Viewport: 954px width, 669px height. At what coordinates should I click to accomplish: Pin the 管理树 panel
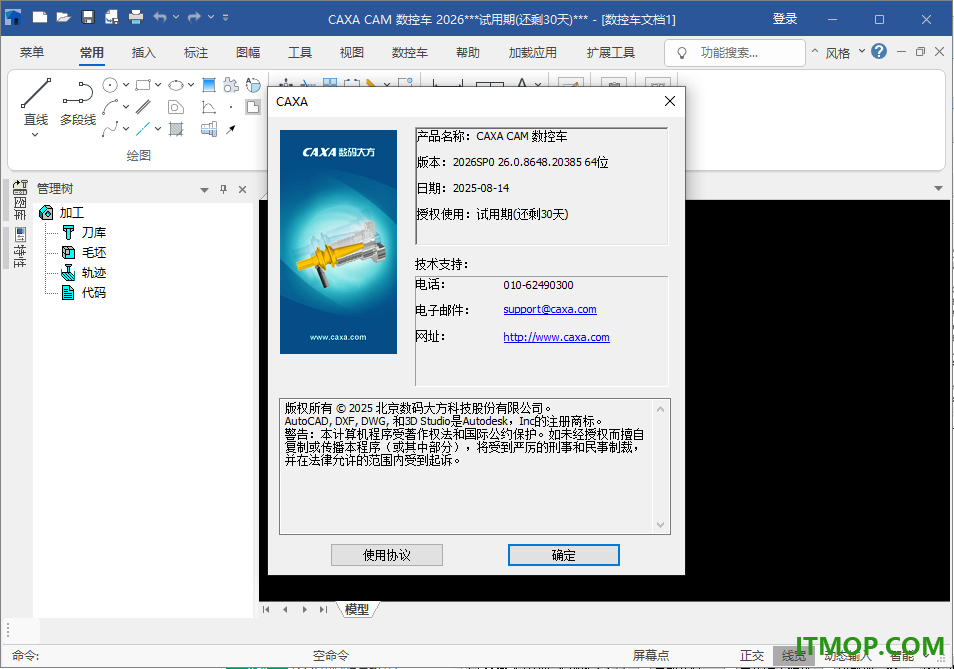[x=223, y=189]
